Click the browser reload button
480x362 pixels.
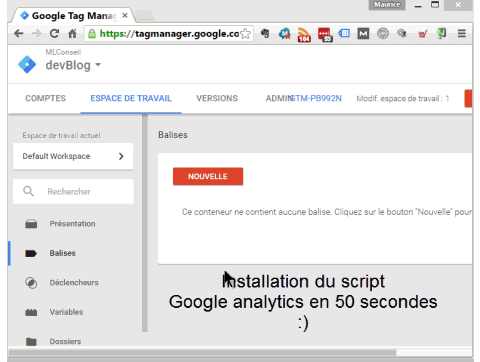tap(54, 33)
